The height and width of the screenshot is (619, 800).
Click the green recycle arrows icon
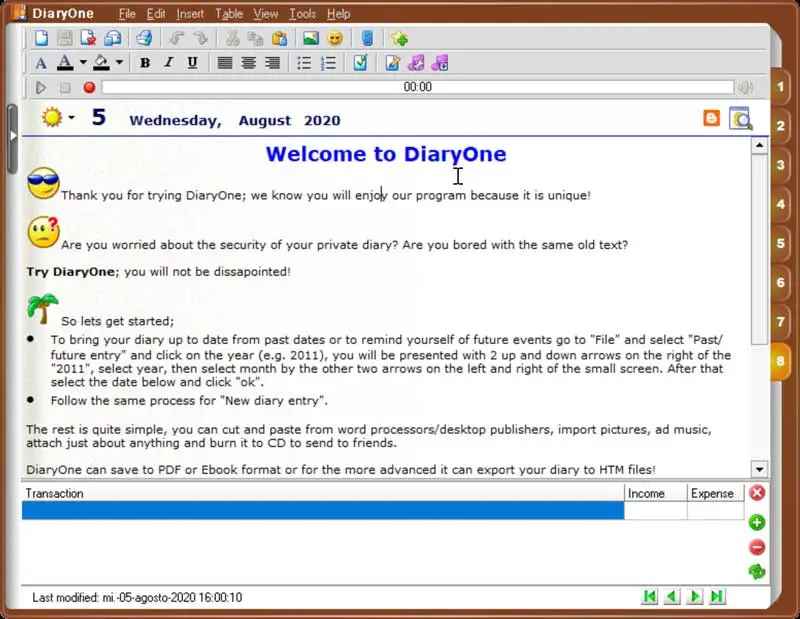coord(757,572)
